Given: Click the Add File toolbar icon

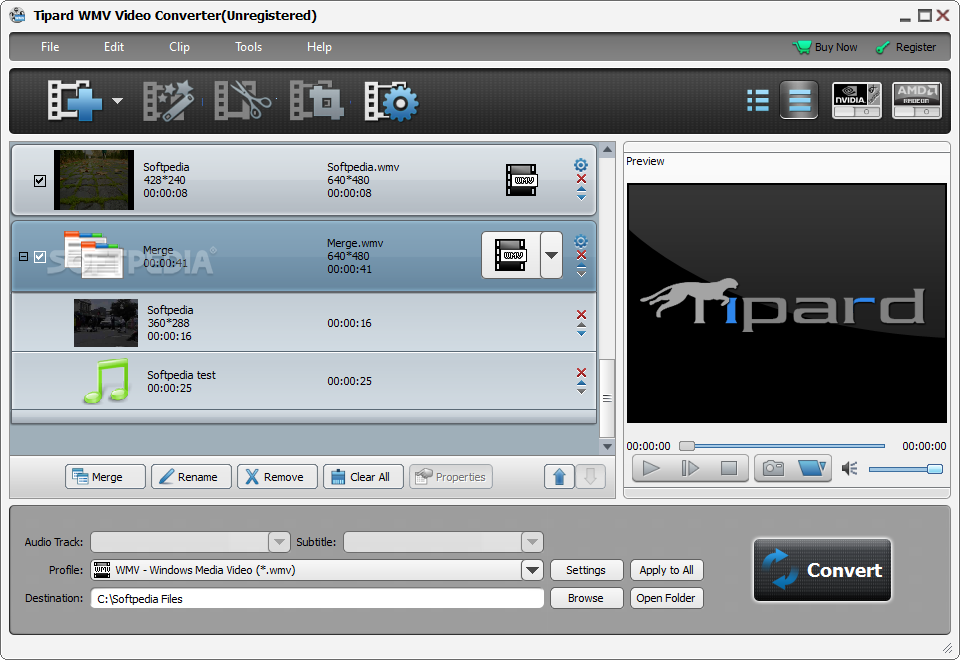Looking at the screenshot, I should (75, 101).
